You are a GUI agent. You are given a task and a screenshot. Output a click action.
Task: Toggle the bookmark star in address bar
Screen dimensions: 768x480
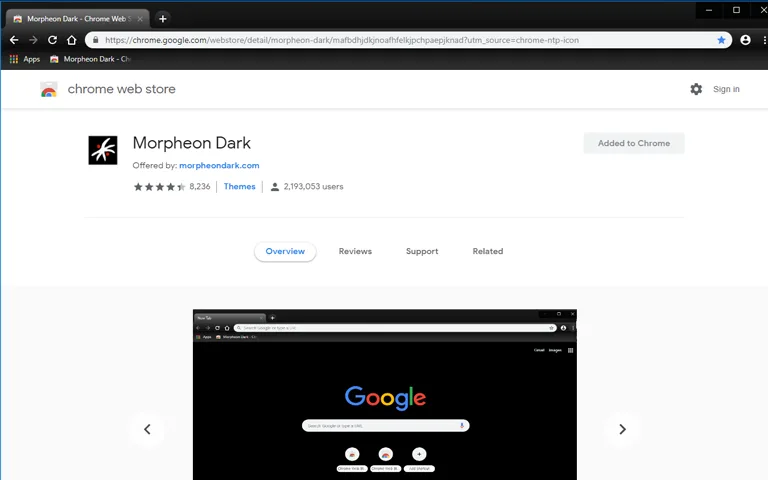pos(721,40)
